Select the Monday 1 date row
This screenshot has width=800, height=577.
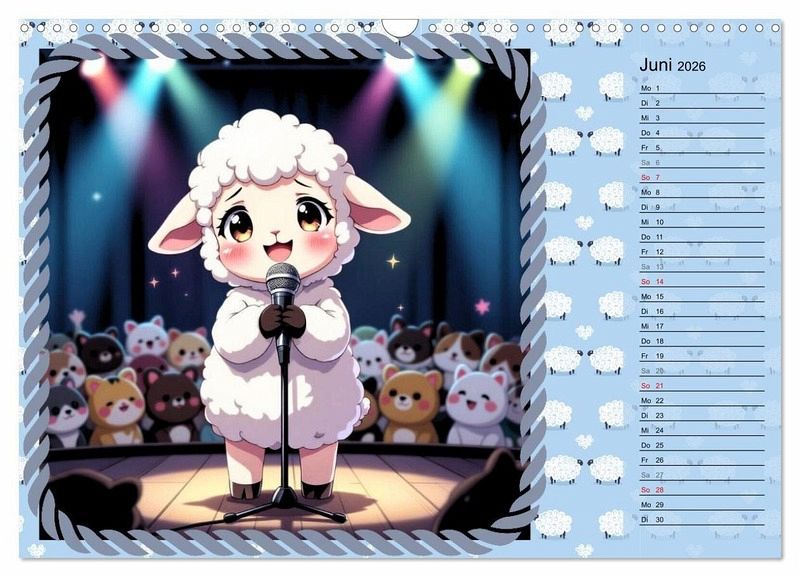700,88
